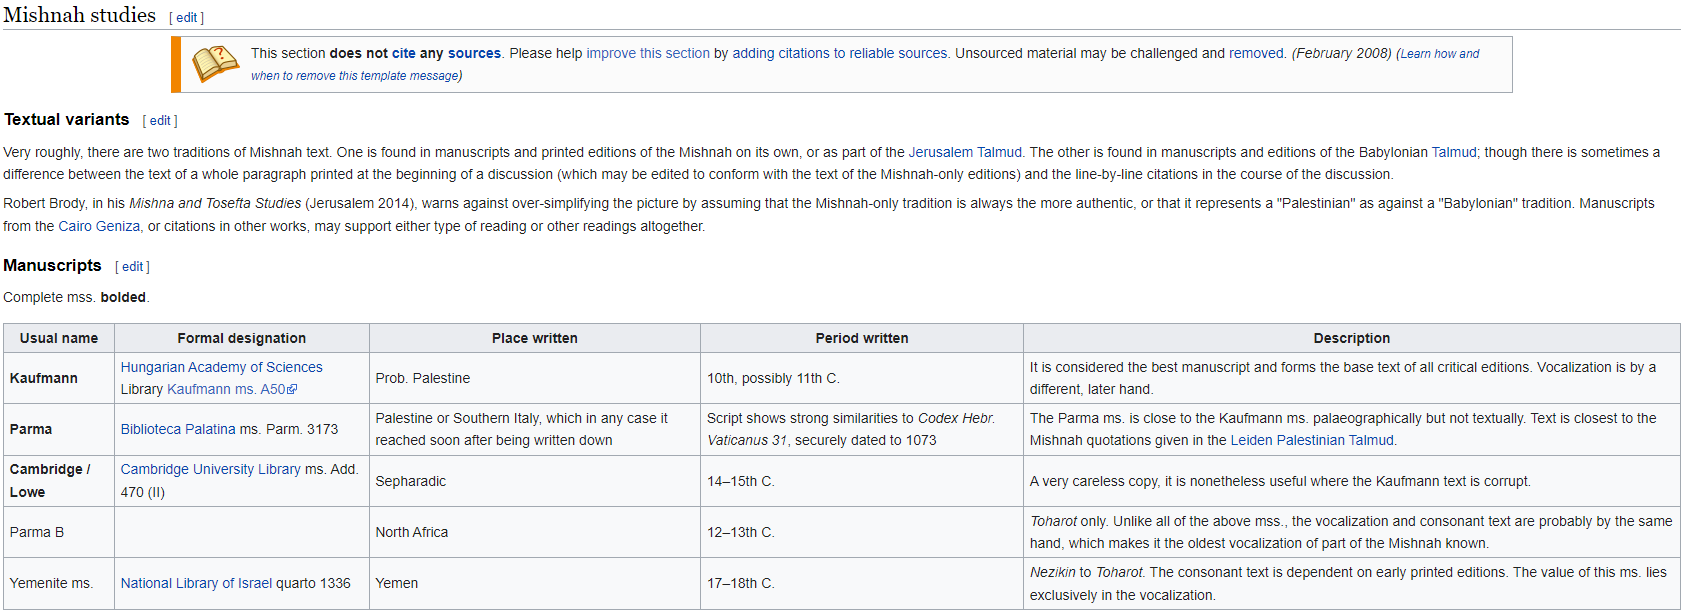Open the 'cite' link in the notice
The image size is (1682, 615).
(x=404, y=54)
